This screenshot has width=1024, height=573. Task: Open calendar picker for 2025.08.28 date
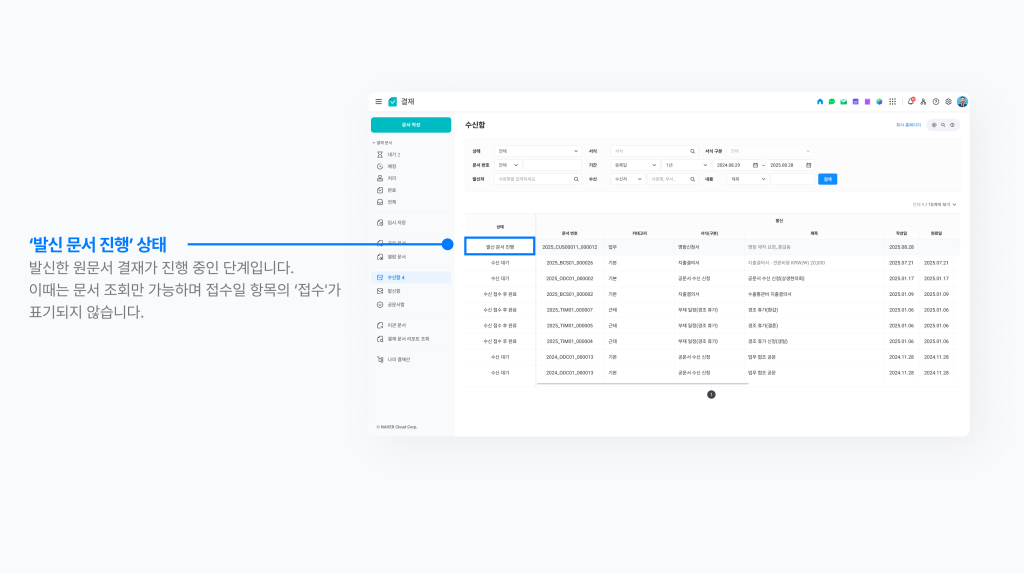click(x=808, y=165)
